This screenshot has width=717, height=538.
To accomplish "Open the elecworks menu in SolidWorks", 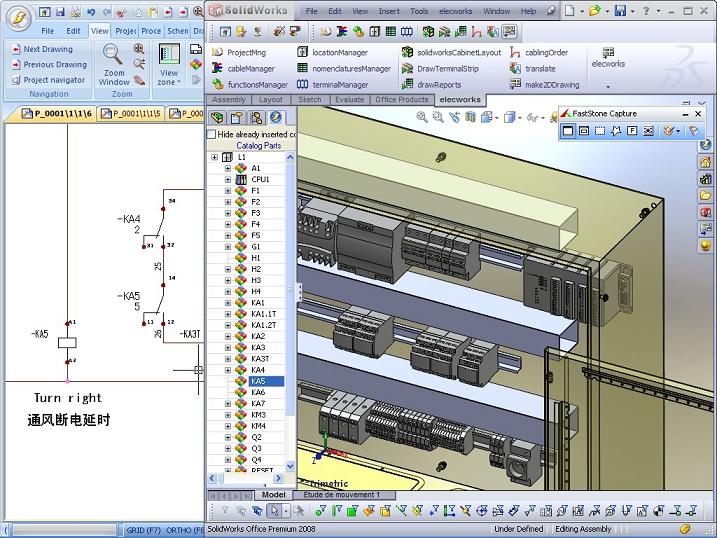I will pyautogui.click(x=455, y=11).
